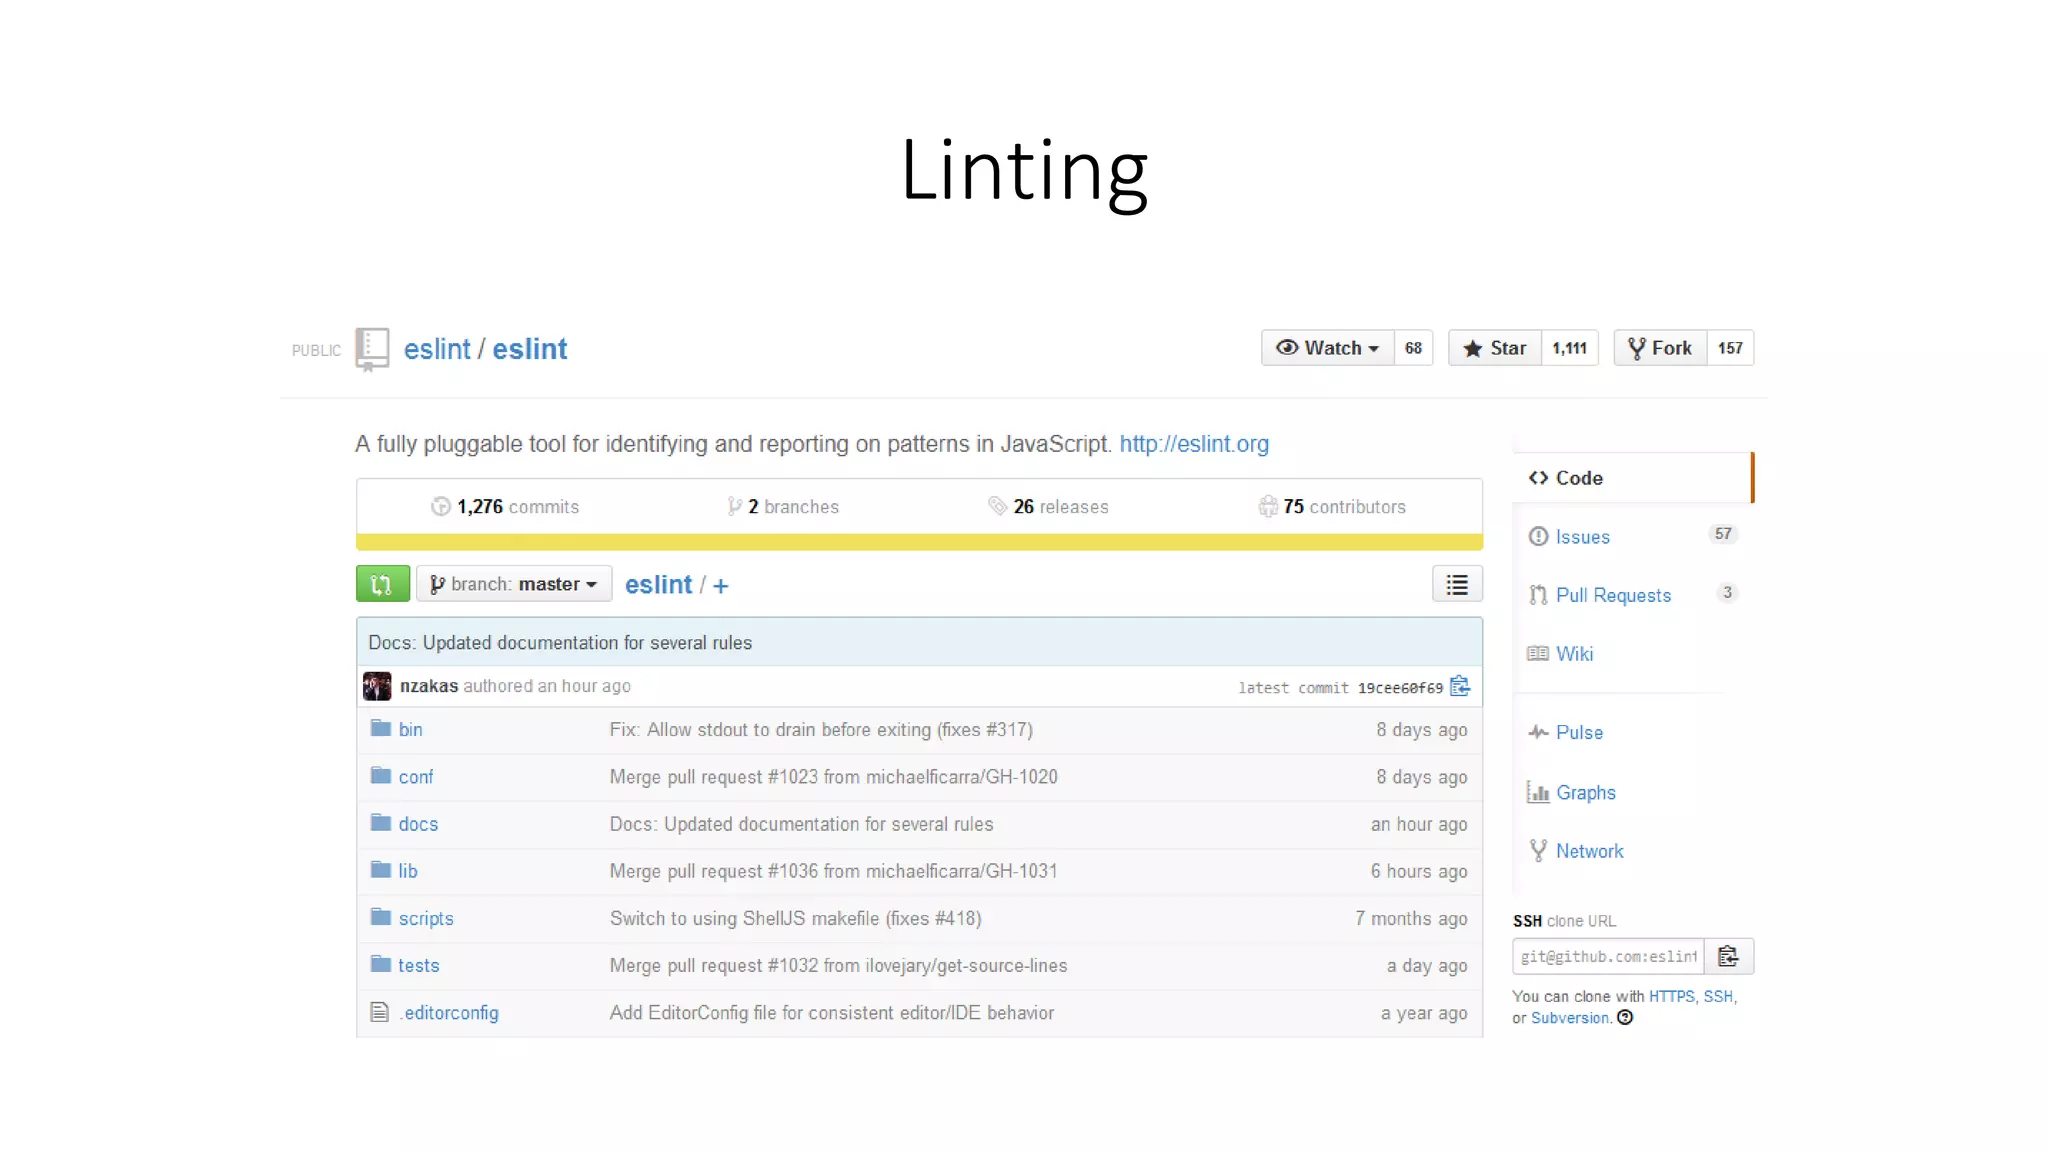
Task: Click the eslint breadcrumb link
Action: coord(658,585)
